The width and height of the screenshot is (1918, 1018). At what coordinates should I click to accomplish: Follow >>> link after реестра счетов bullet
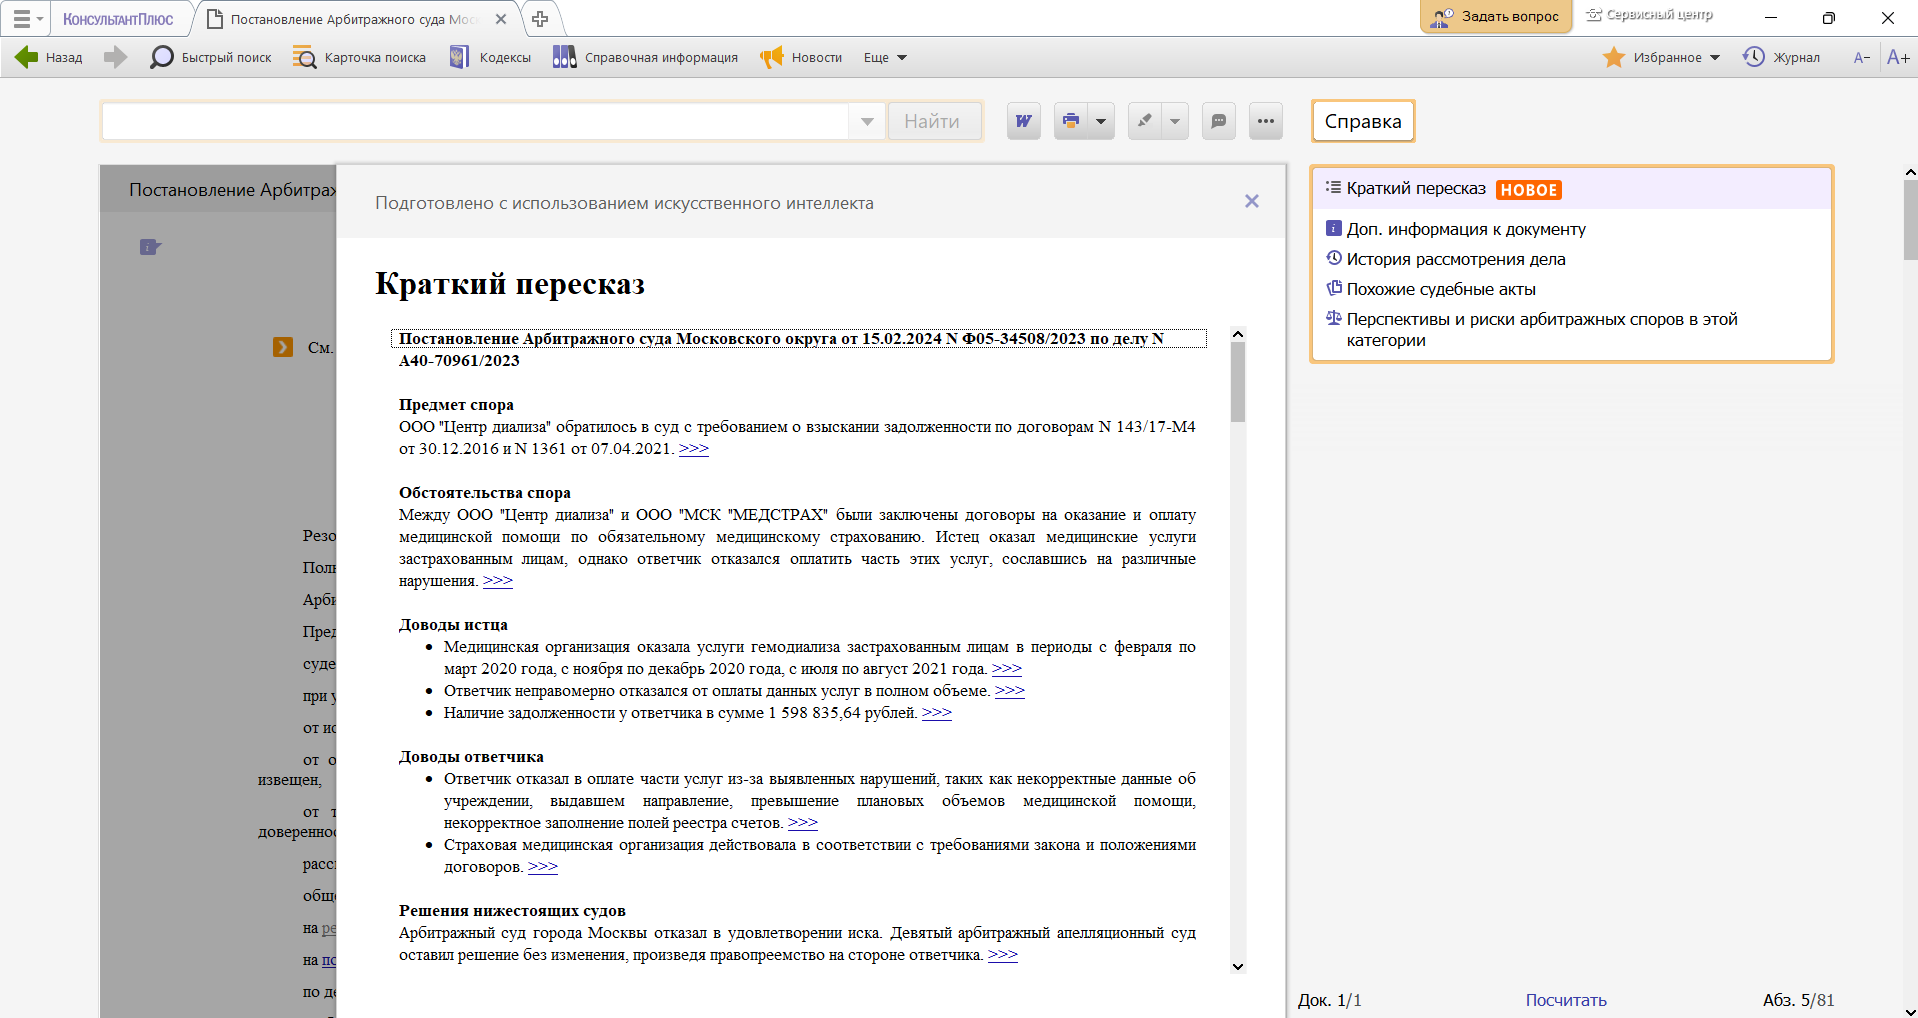point(803,823)
